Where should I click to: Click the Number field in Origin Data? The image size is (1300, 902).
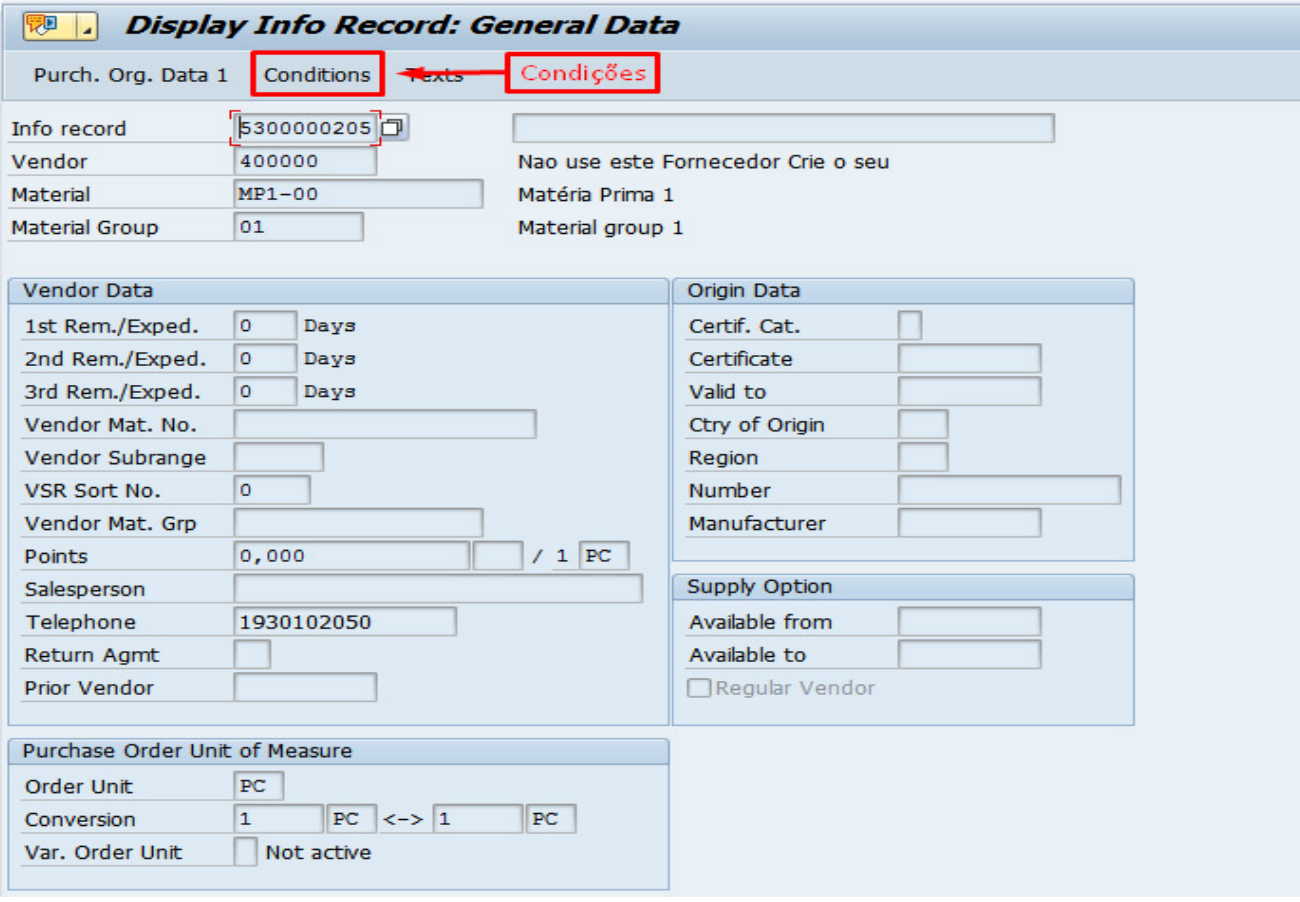pyautogui.click(x=1009, y=490)
